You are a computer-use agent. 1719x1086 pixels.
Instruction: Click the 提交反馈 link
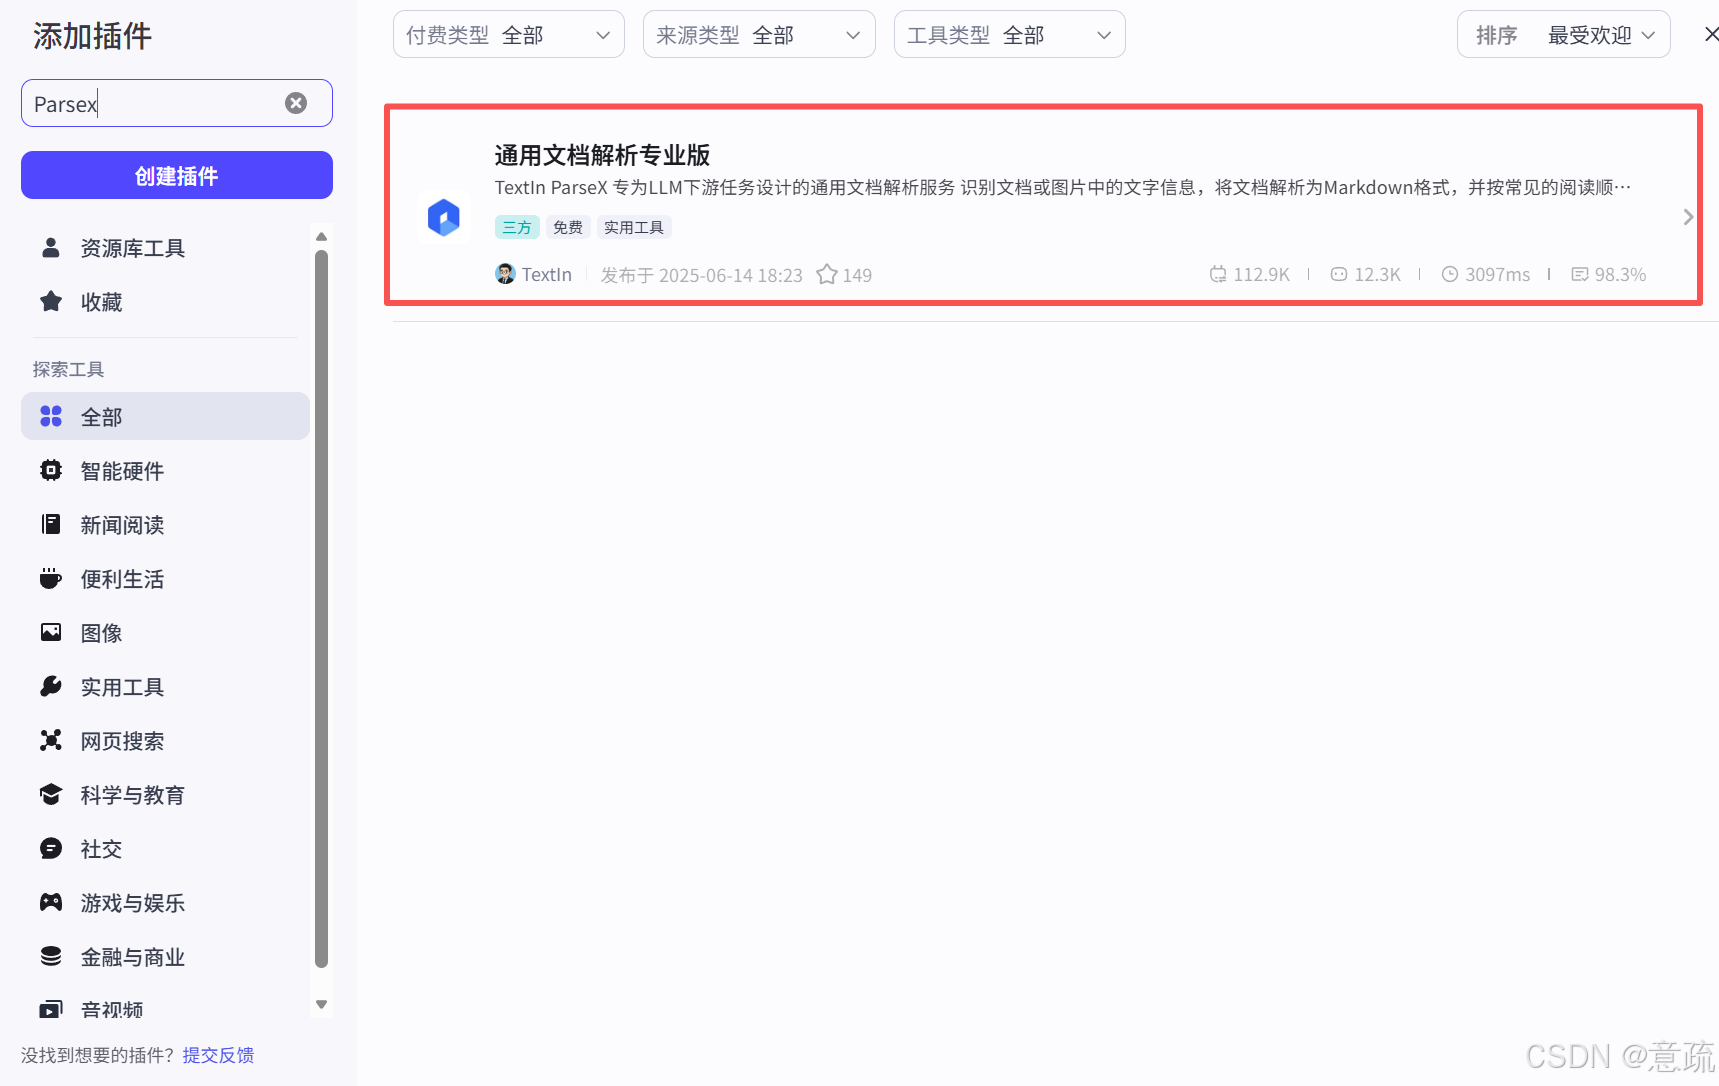click(x=218, y=1055)
